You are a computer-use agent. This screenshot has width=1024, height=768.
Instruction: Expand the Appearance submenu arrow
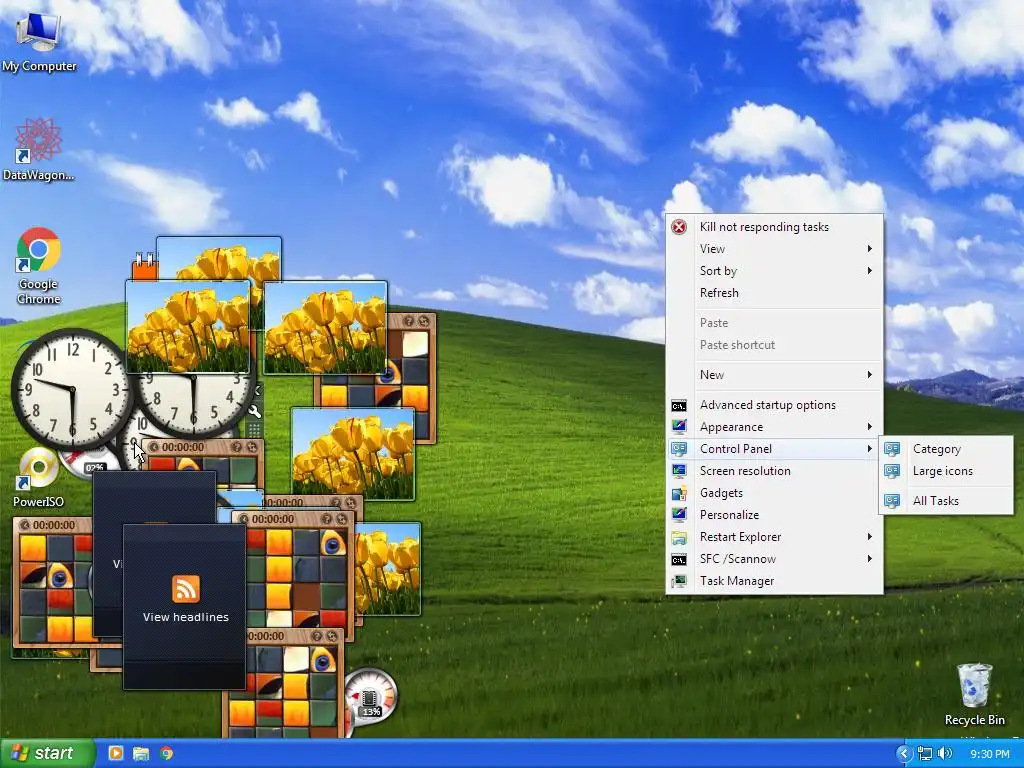(x=870, y=427)
